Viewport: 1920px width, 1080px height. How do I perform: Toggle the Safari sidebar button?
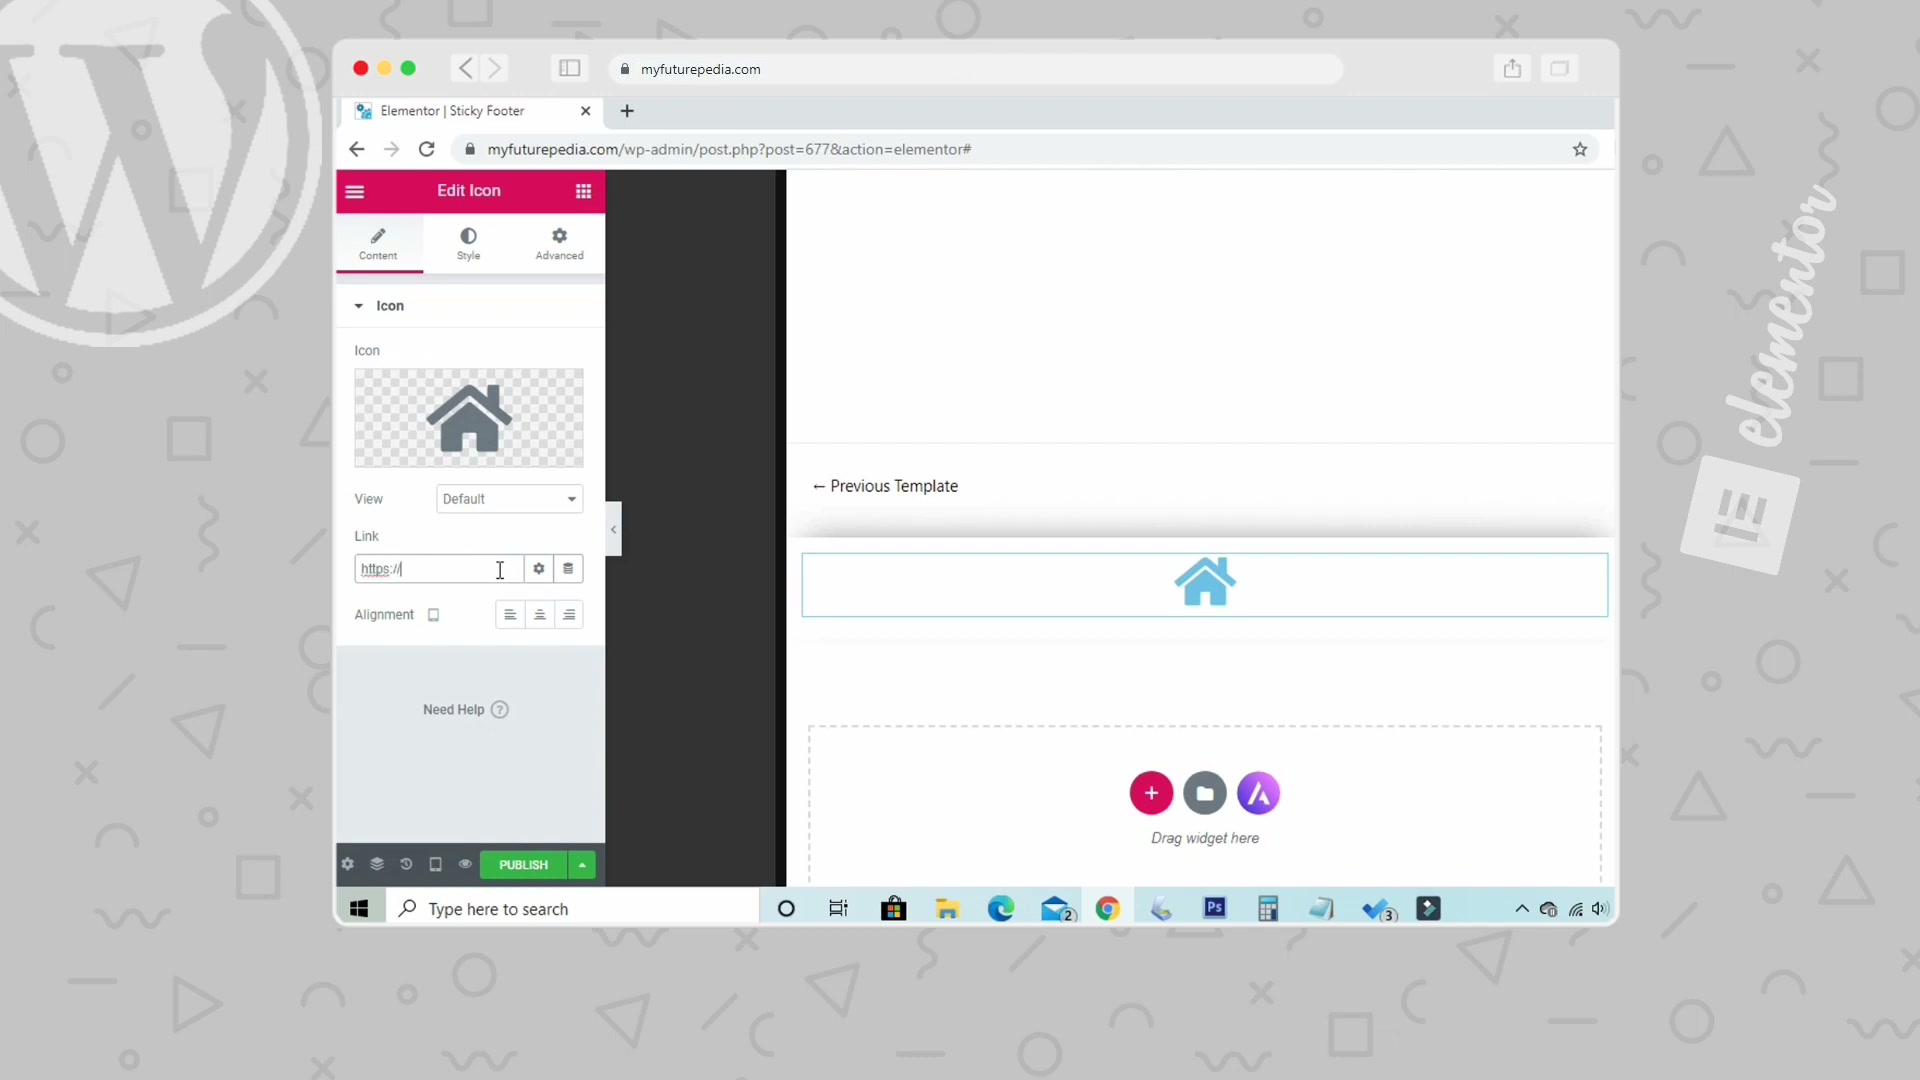click(570, 68)
